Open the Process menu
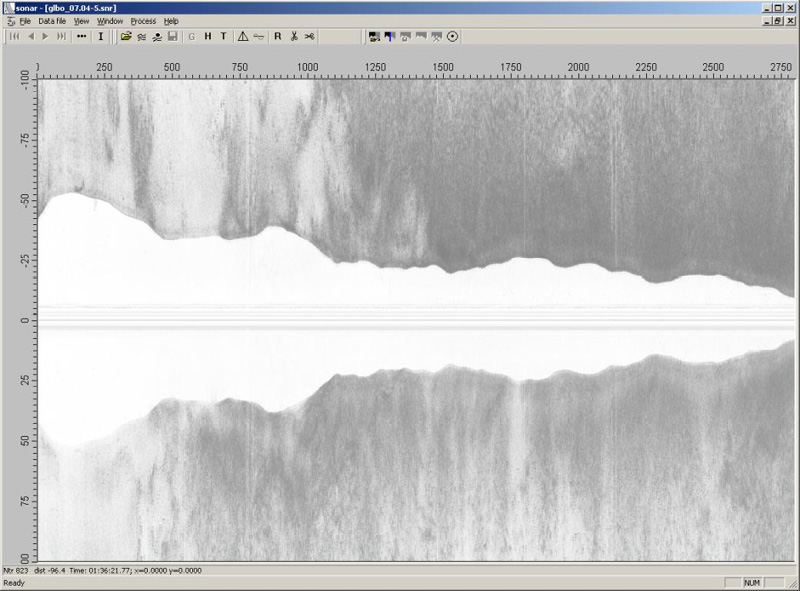Viewport: 800px width, 591px height. pyautogui.click(x=143, y=21)
